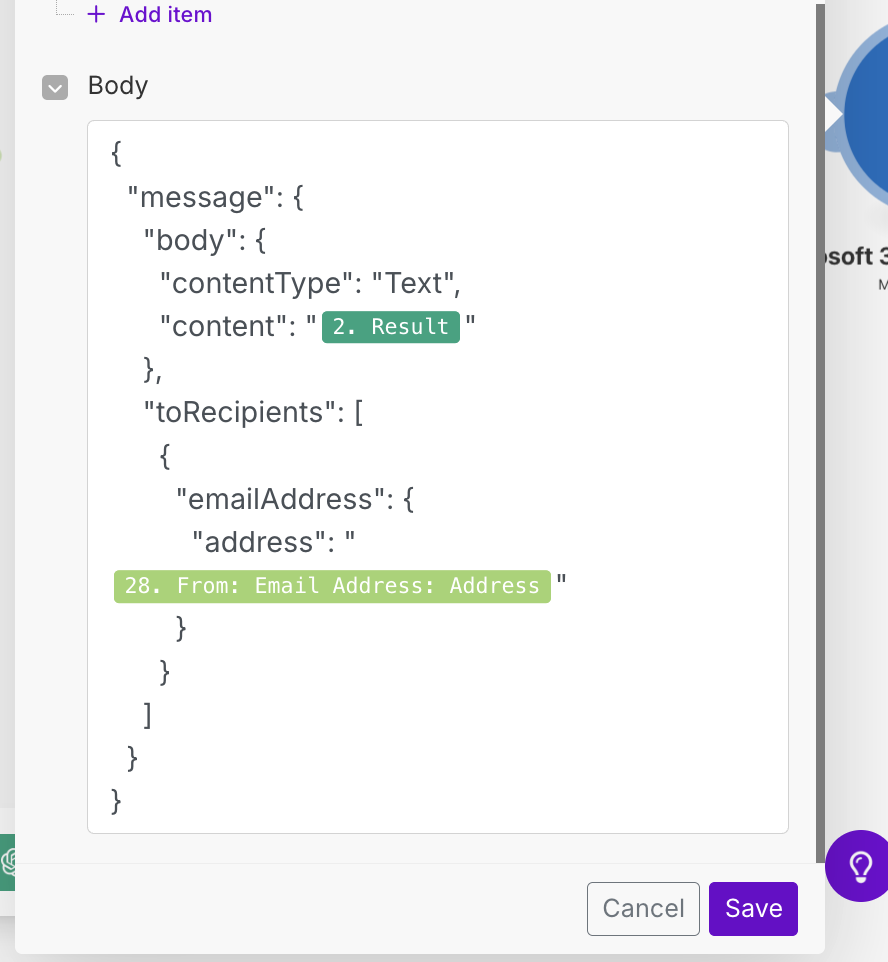Open the lightbulb help assistant

coord(859,864)
